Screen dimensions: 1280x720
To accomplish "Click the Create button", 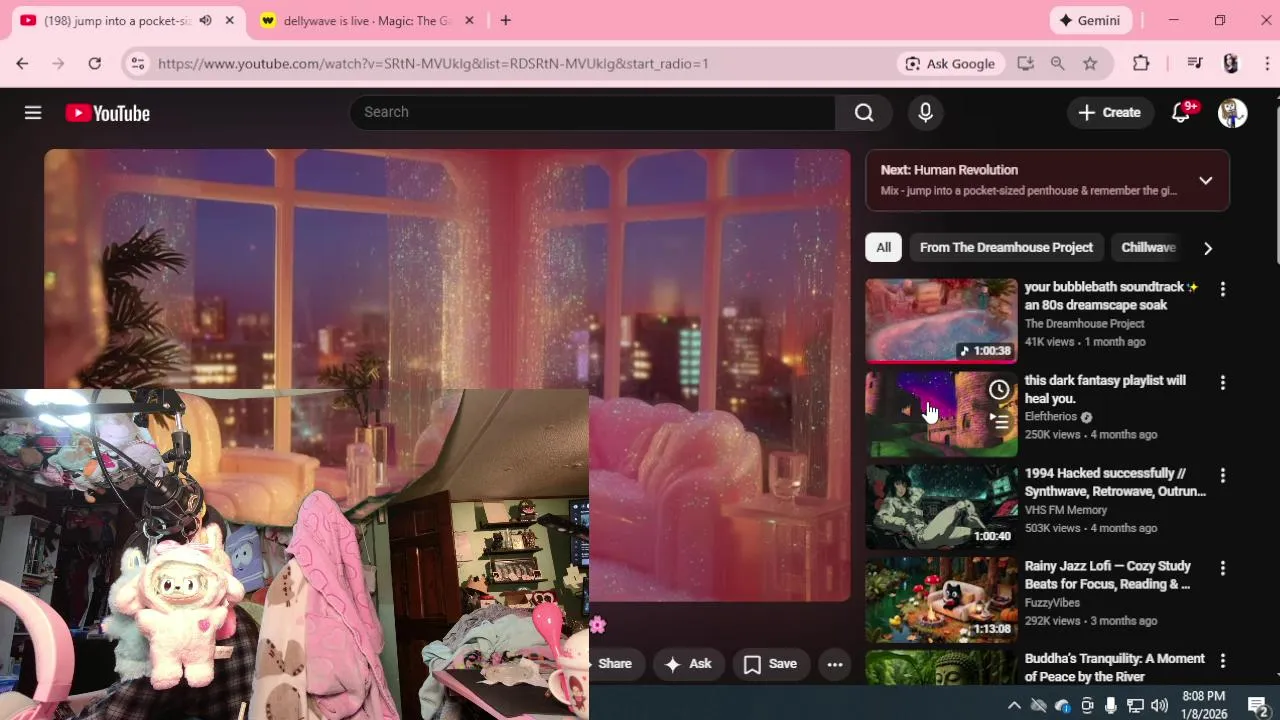I will point(1109,113).
